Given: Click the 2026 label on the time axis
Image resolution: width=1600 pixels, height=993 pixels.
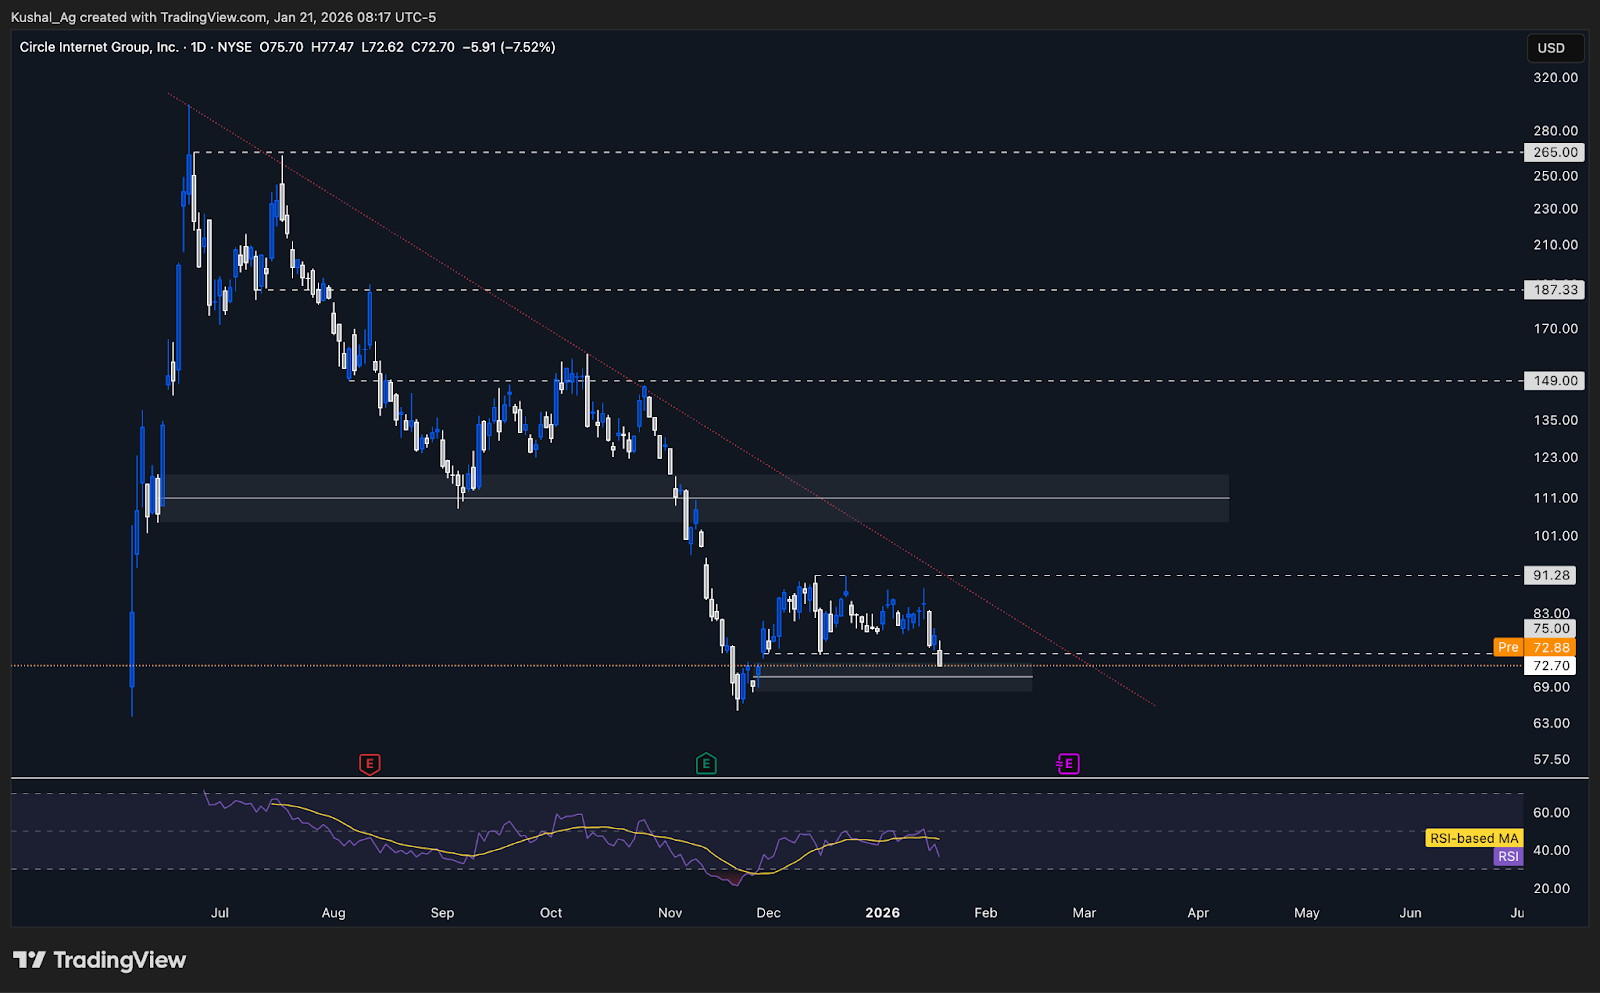Looking at the screenshot, I should coord(882,913).
